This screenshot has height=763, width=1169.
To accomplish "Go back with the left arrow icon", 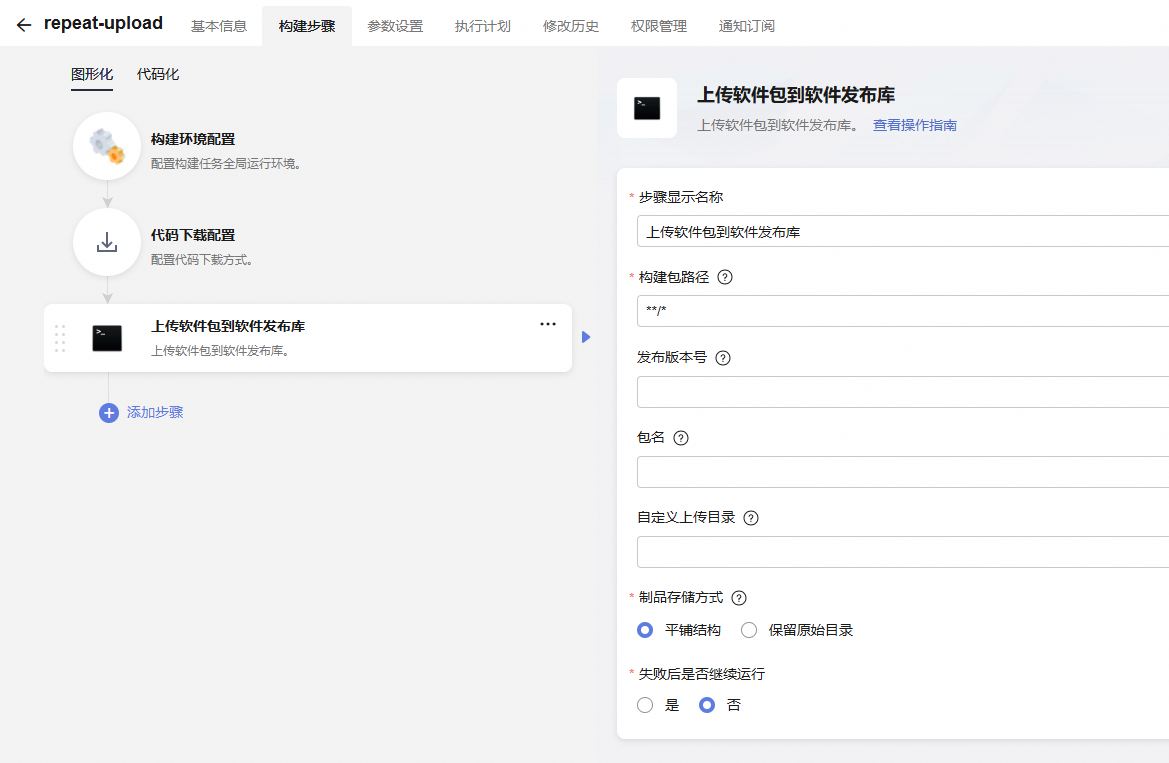I will click(24, 25).
